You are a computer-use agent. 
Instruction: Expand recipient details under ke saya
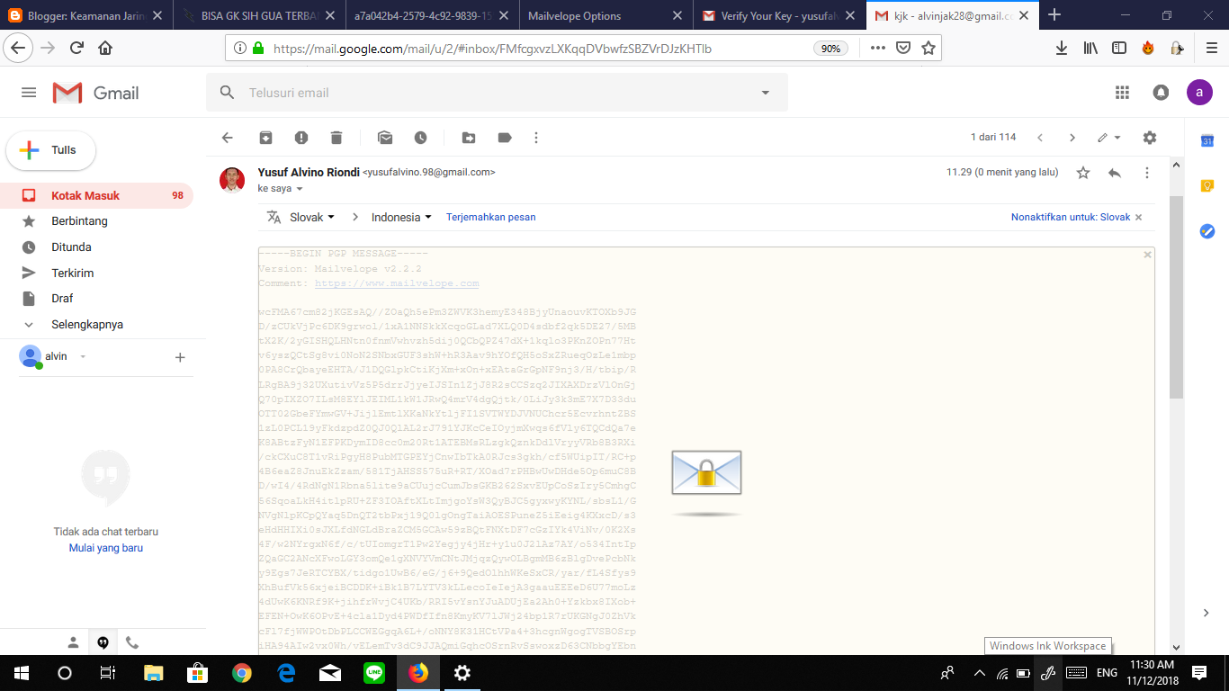(299, 189)
